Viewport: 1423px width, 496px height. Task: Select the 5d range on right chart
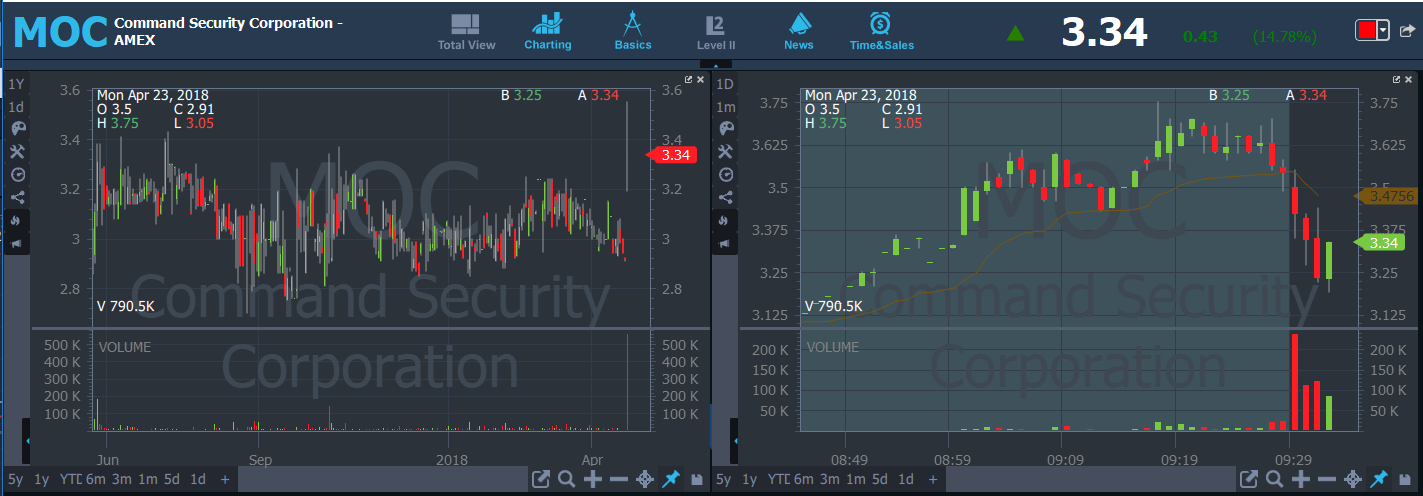880,479
